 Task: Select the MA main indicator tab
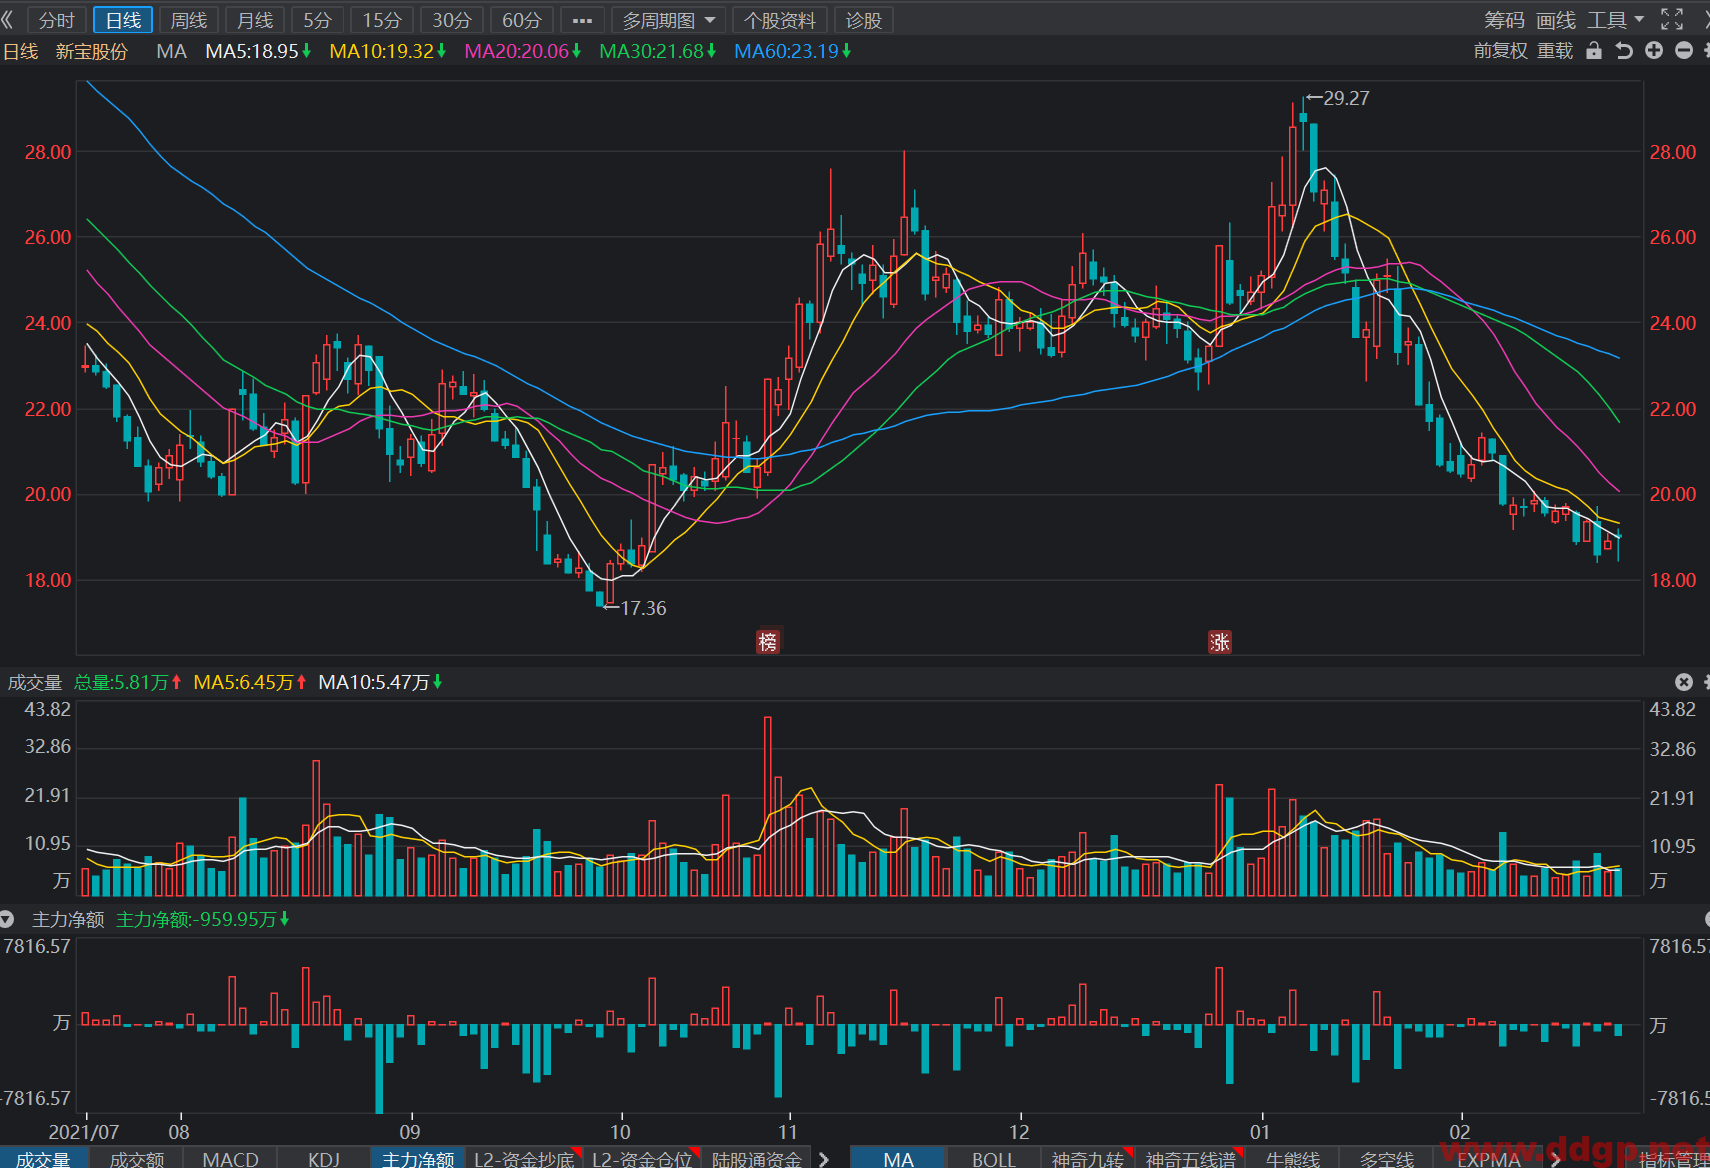[898, 1159]
